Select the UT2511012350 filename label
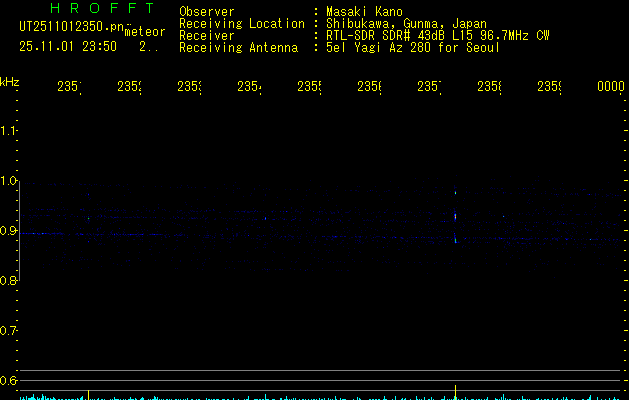Viewport: 629px width, 400px height. point(71,29)
